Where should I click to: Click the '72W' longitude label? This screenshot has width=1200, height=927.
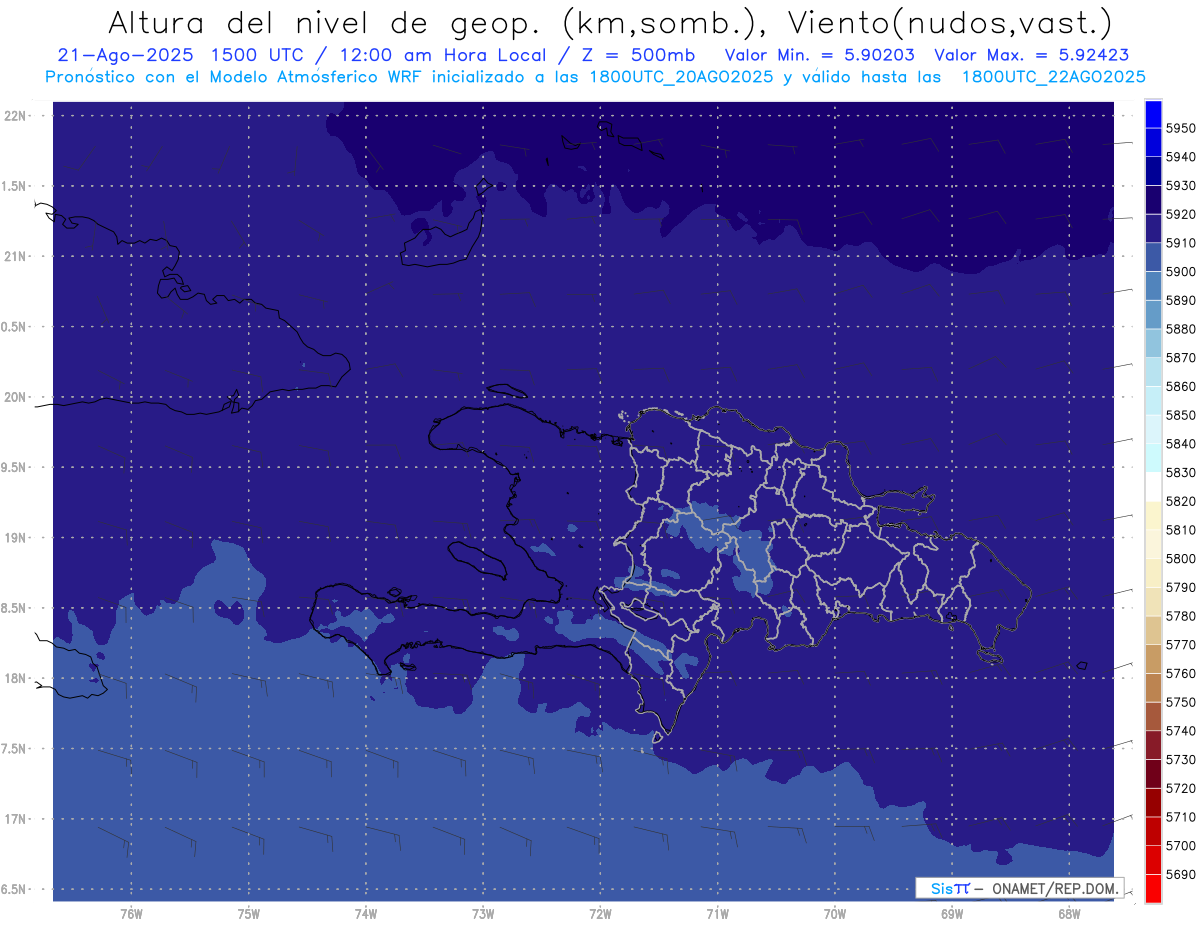[x=600, y=914]
